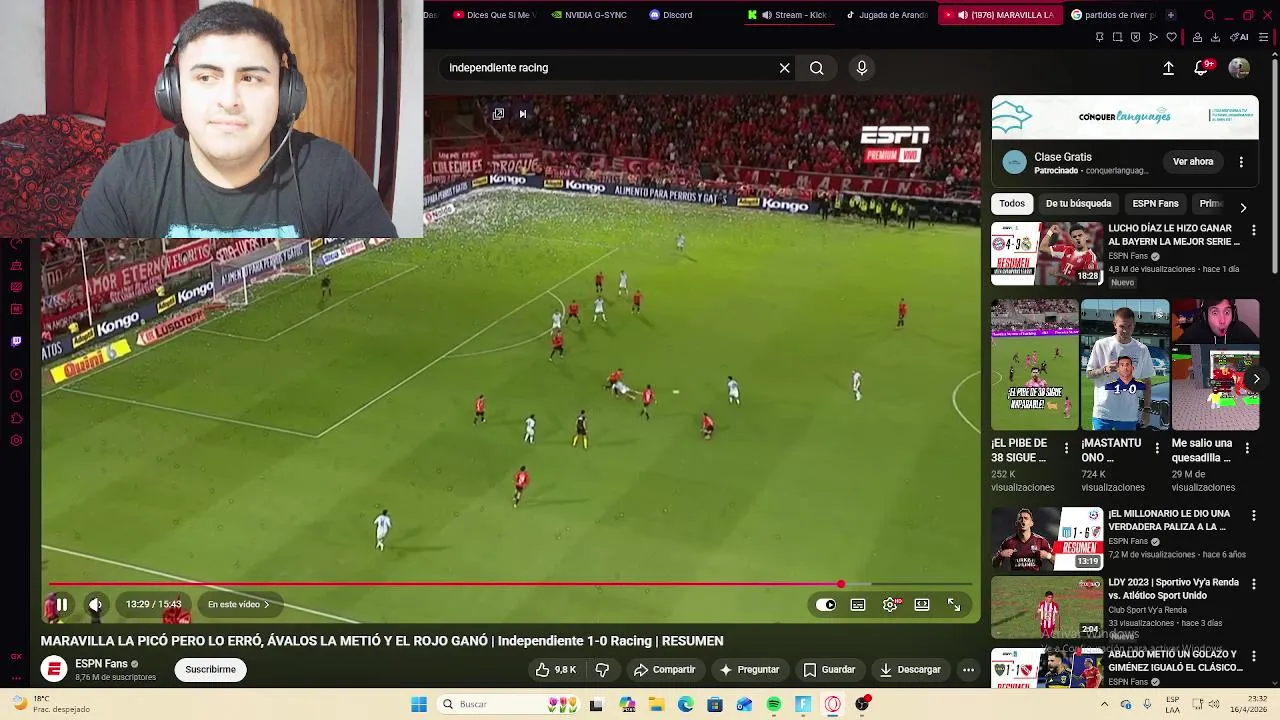Switch to the 'Stream - Kick' tab

[x=791, y=15]
